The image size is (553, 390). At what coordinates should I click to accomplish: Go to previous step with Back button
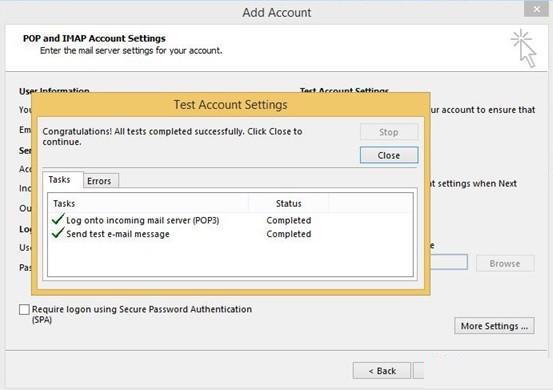click(382, 371)
